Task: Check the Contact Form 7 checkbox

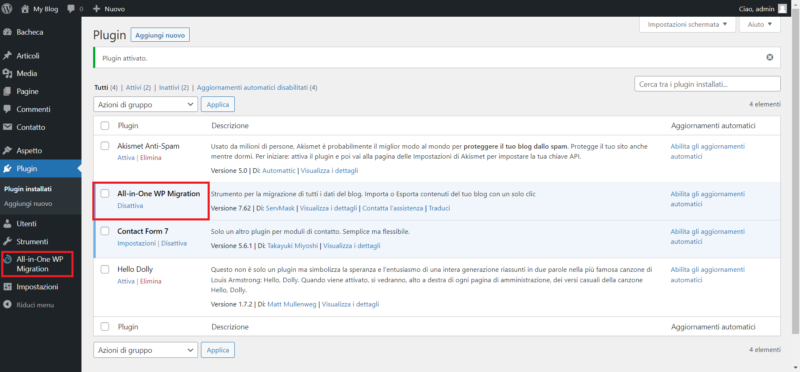Action: (105, 231)
